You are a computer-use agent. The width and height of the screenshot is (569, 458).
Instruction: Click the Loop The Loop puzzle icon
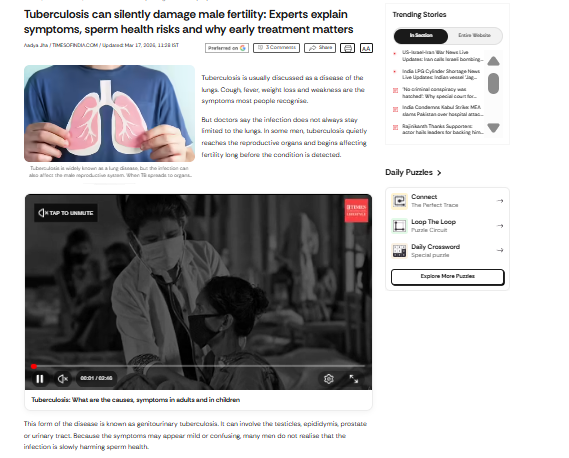[399, 226]
